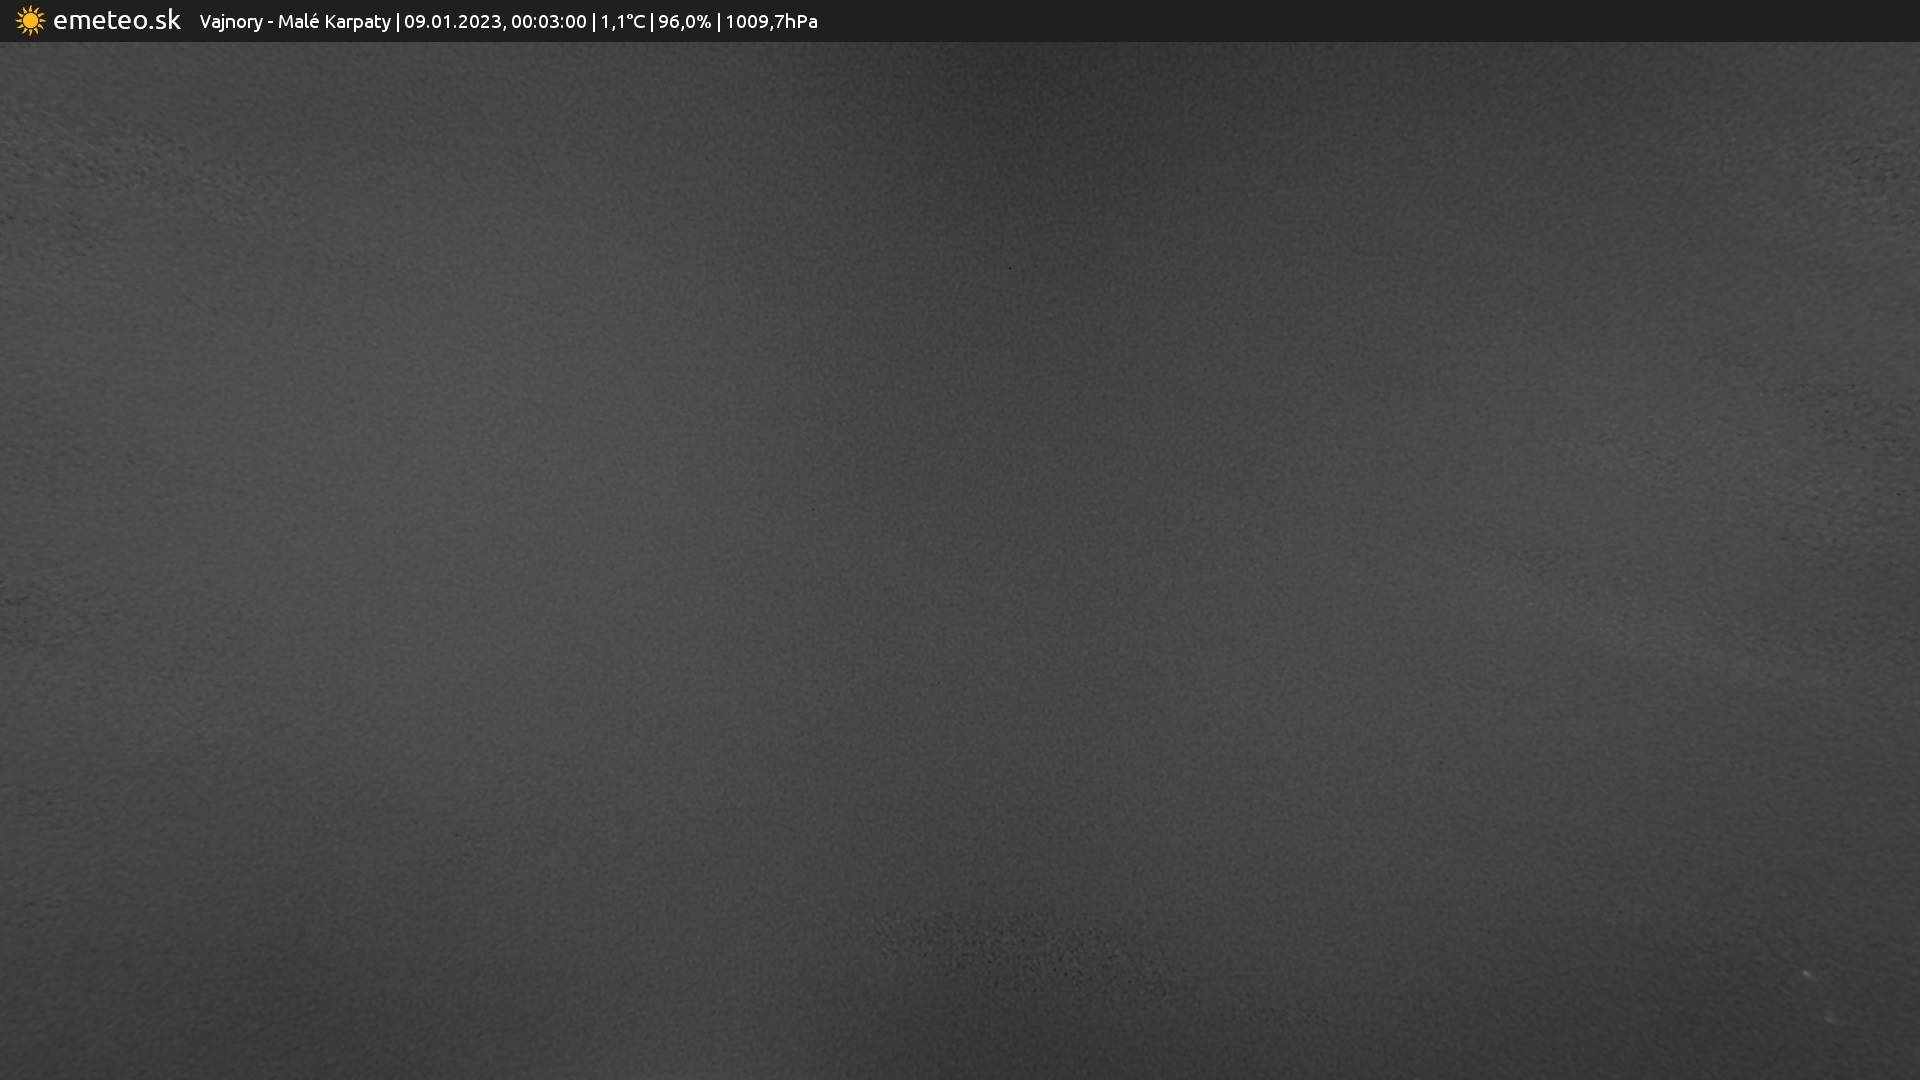
Task: Click the separator between temperature and humidity
Action: [652, 22]
